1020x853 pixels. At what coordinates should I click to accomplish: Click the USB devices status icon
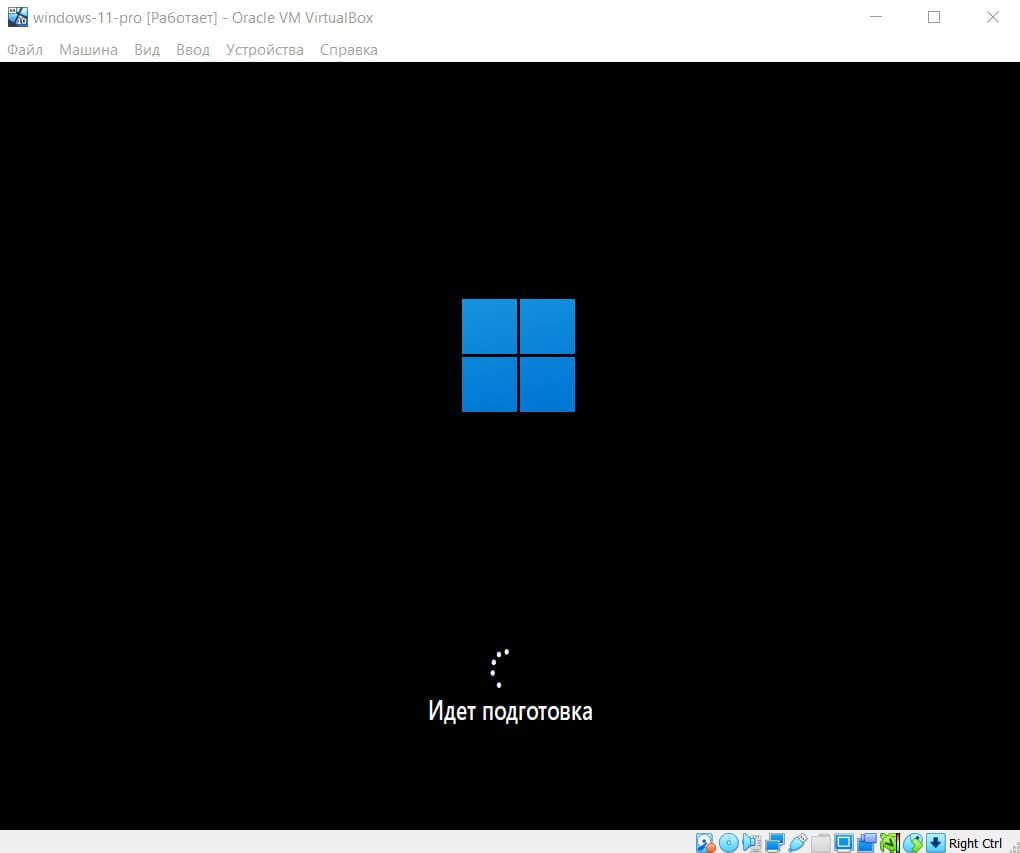point(798,843)
